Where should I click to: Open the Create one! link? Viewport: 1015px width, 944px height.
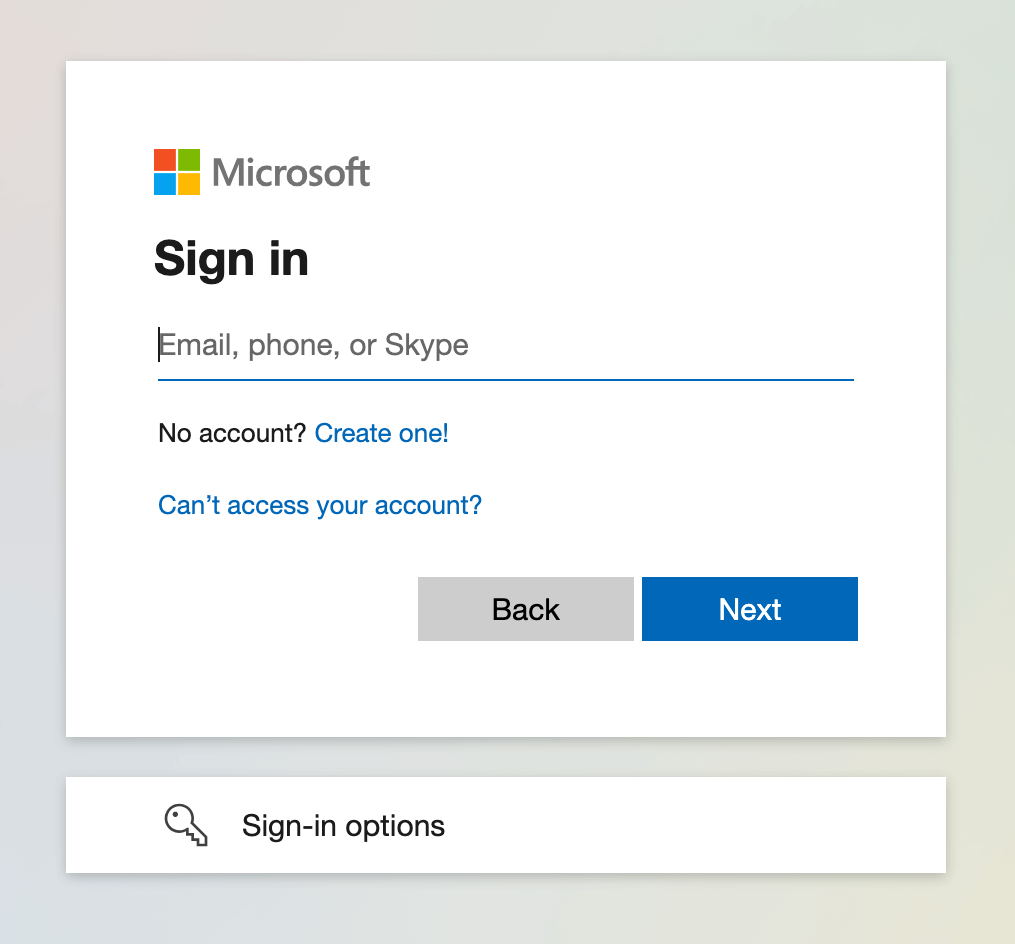[x=381, y=433]
